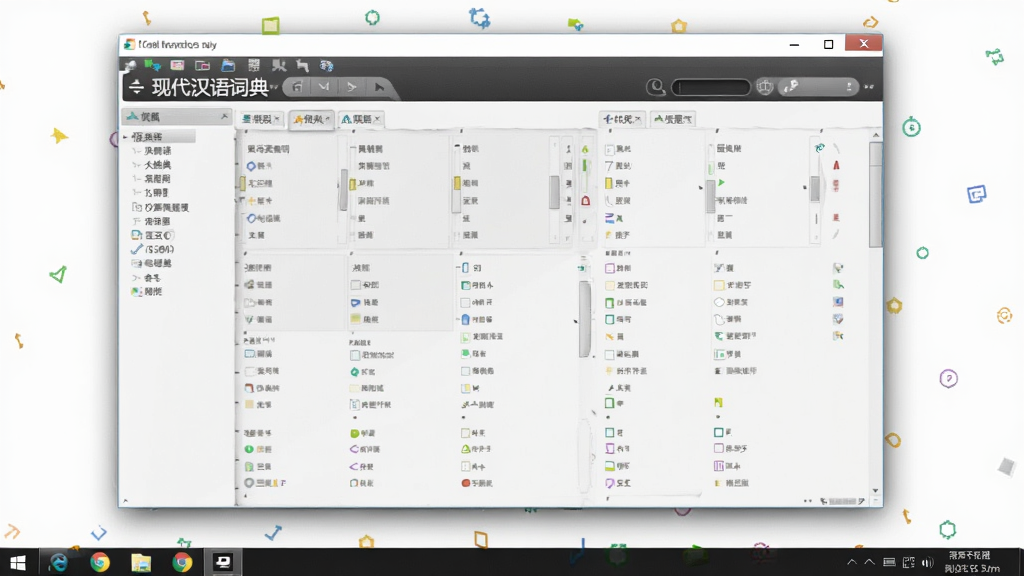Click the grid calculator-style toolbar icon

pyautogui.click(x=254, y=65)
